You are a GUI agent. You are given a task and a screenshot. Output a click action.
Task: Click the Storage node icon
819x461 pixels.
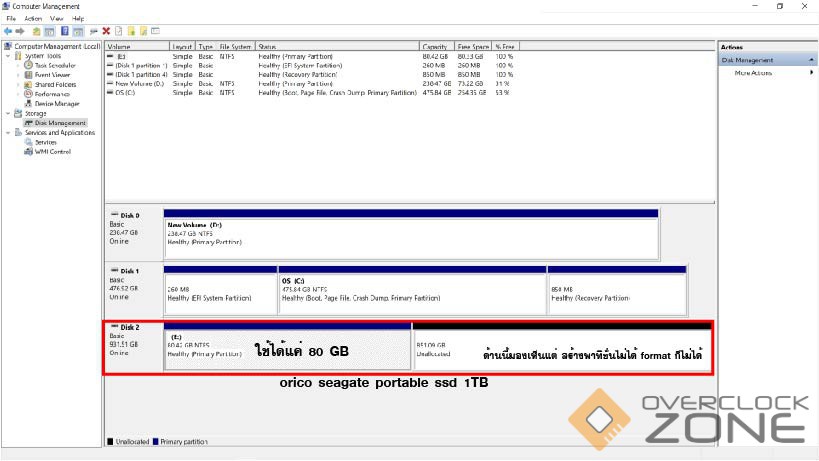(x=18, y=113)
